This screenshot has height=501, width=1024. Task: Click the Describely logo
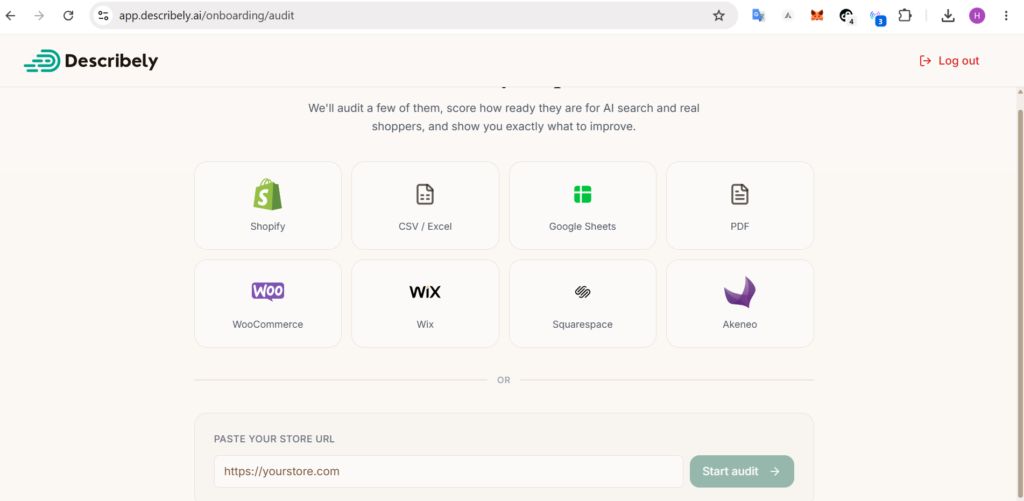click(91, 61)
